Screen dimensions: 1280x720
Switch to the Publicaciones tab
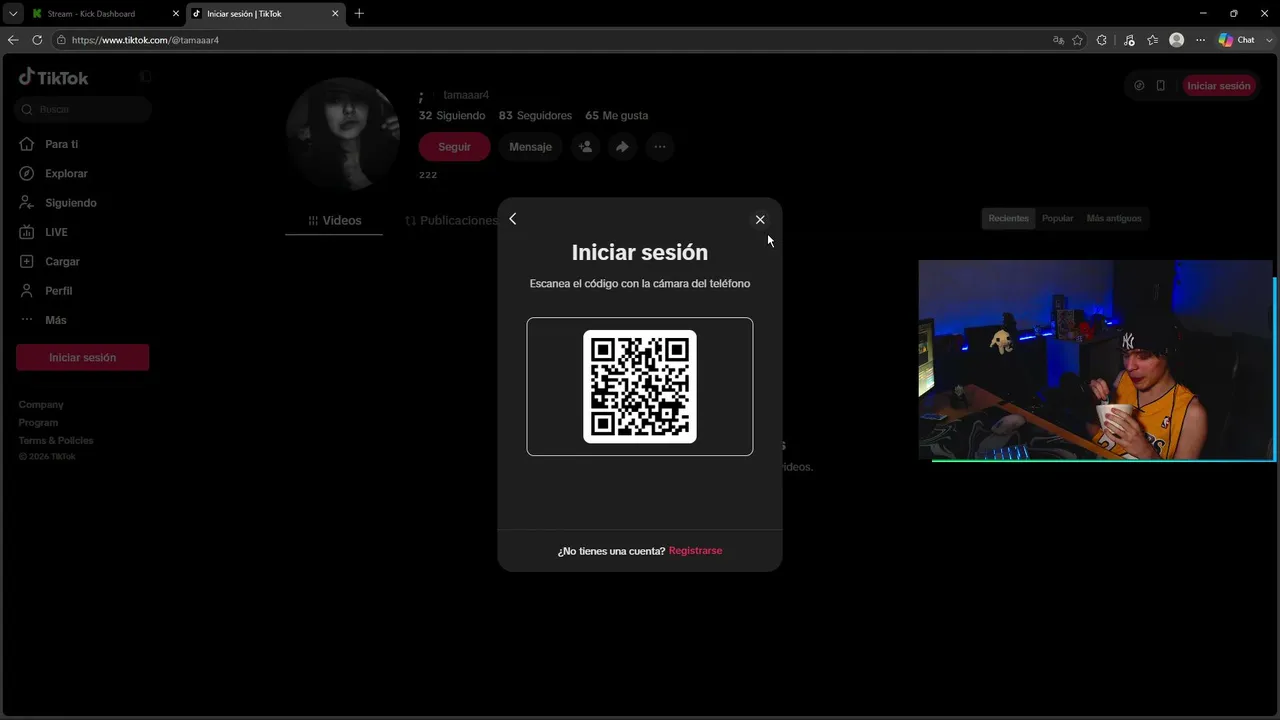pyautogui.click(x=452, y=221)
